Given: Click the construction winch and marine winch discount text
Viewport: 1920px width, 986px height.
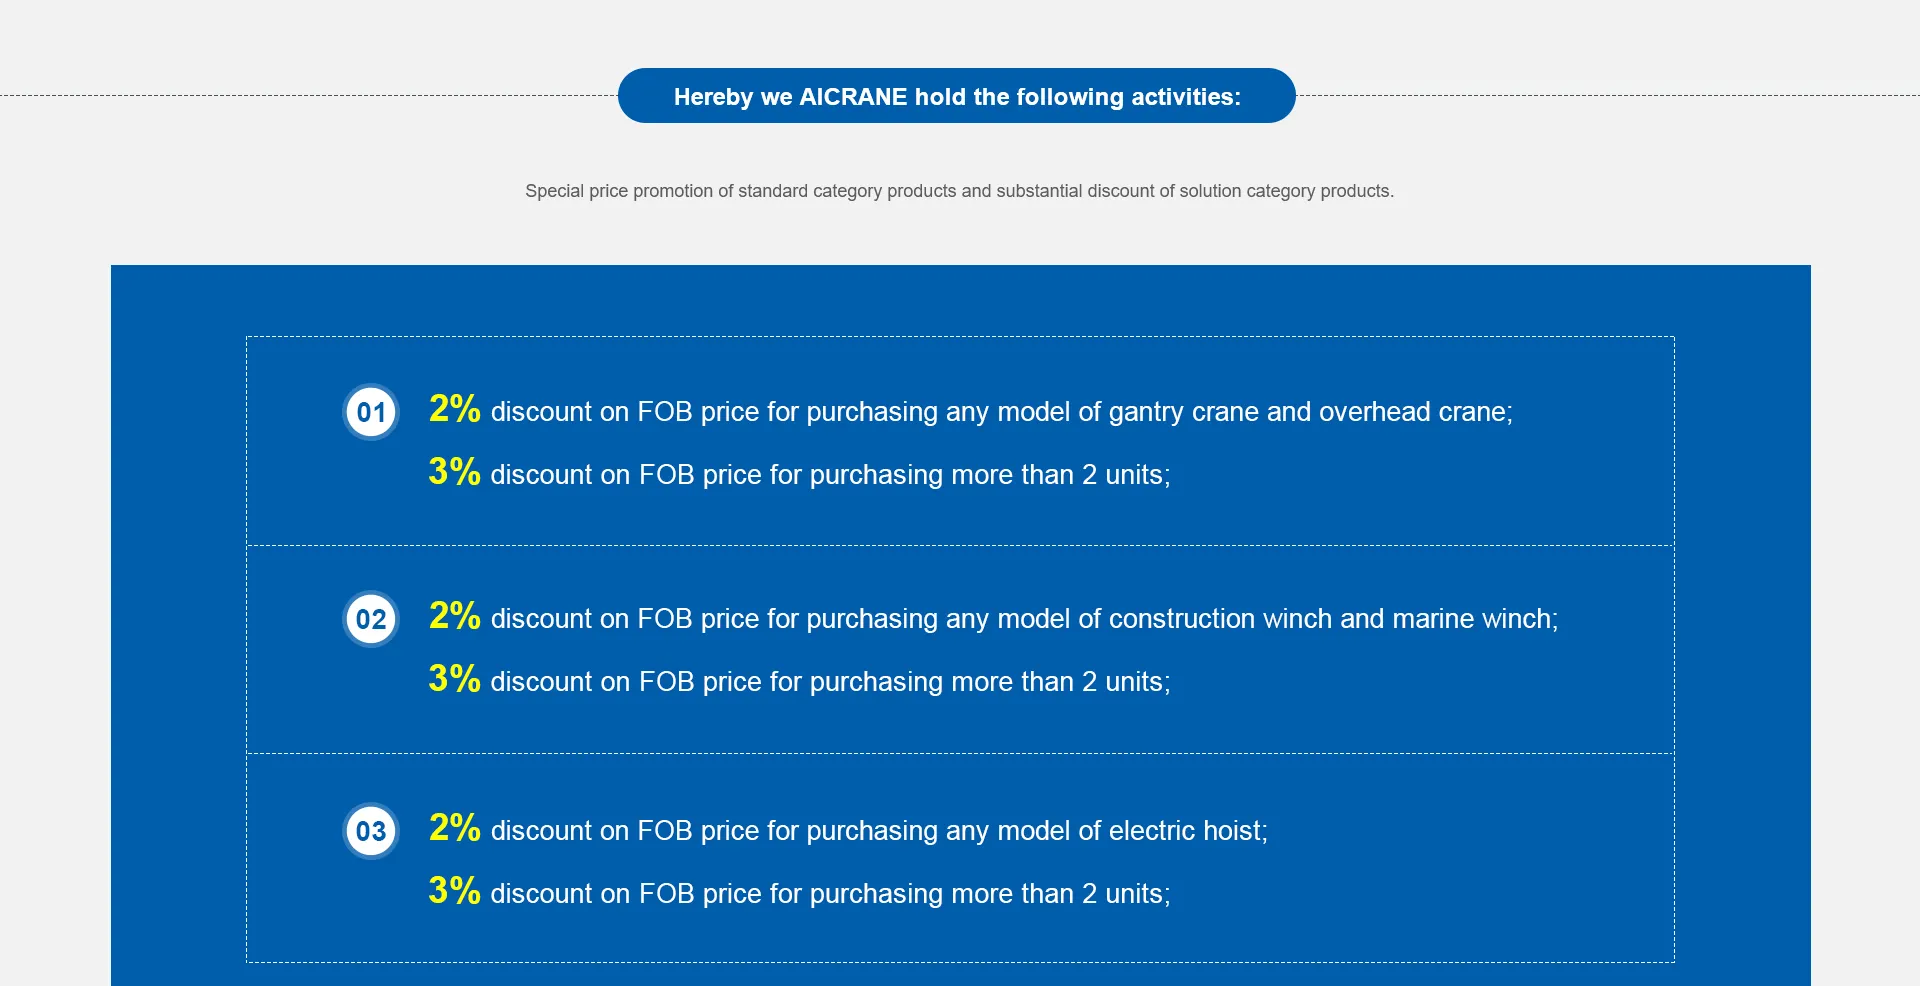Looking at the screenshot, I should coord(1024,619).
